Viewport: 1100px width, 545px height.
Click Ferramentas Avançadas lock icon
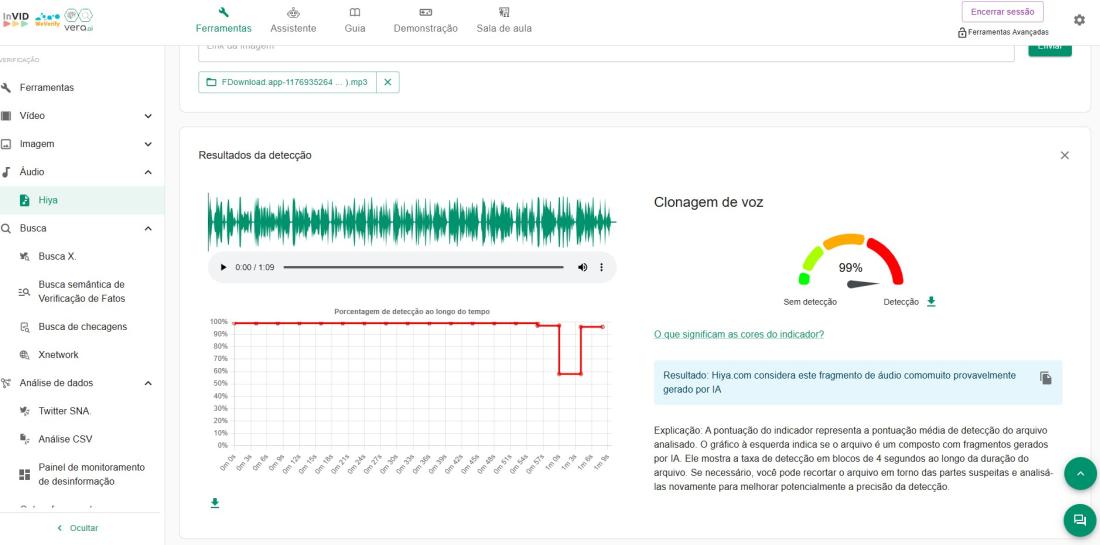click(962, 32)
